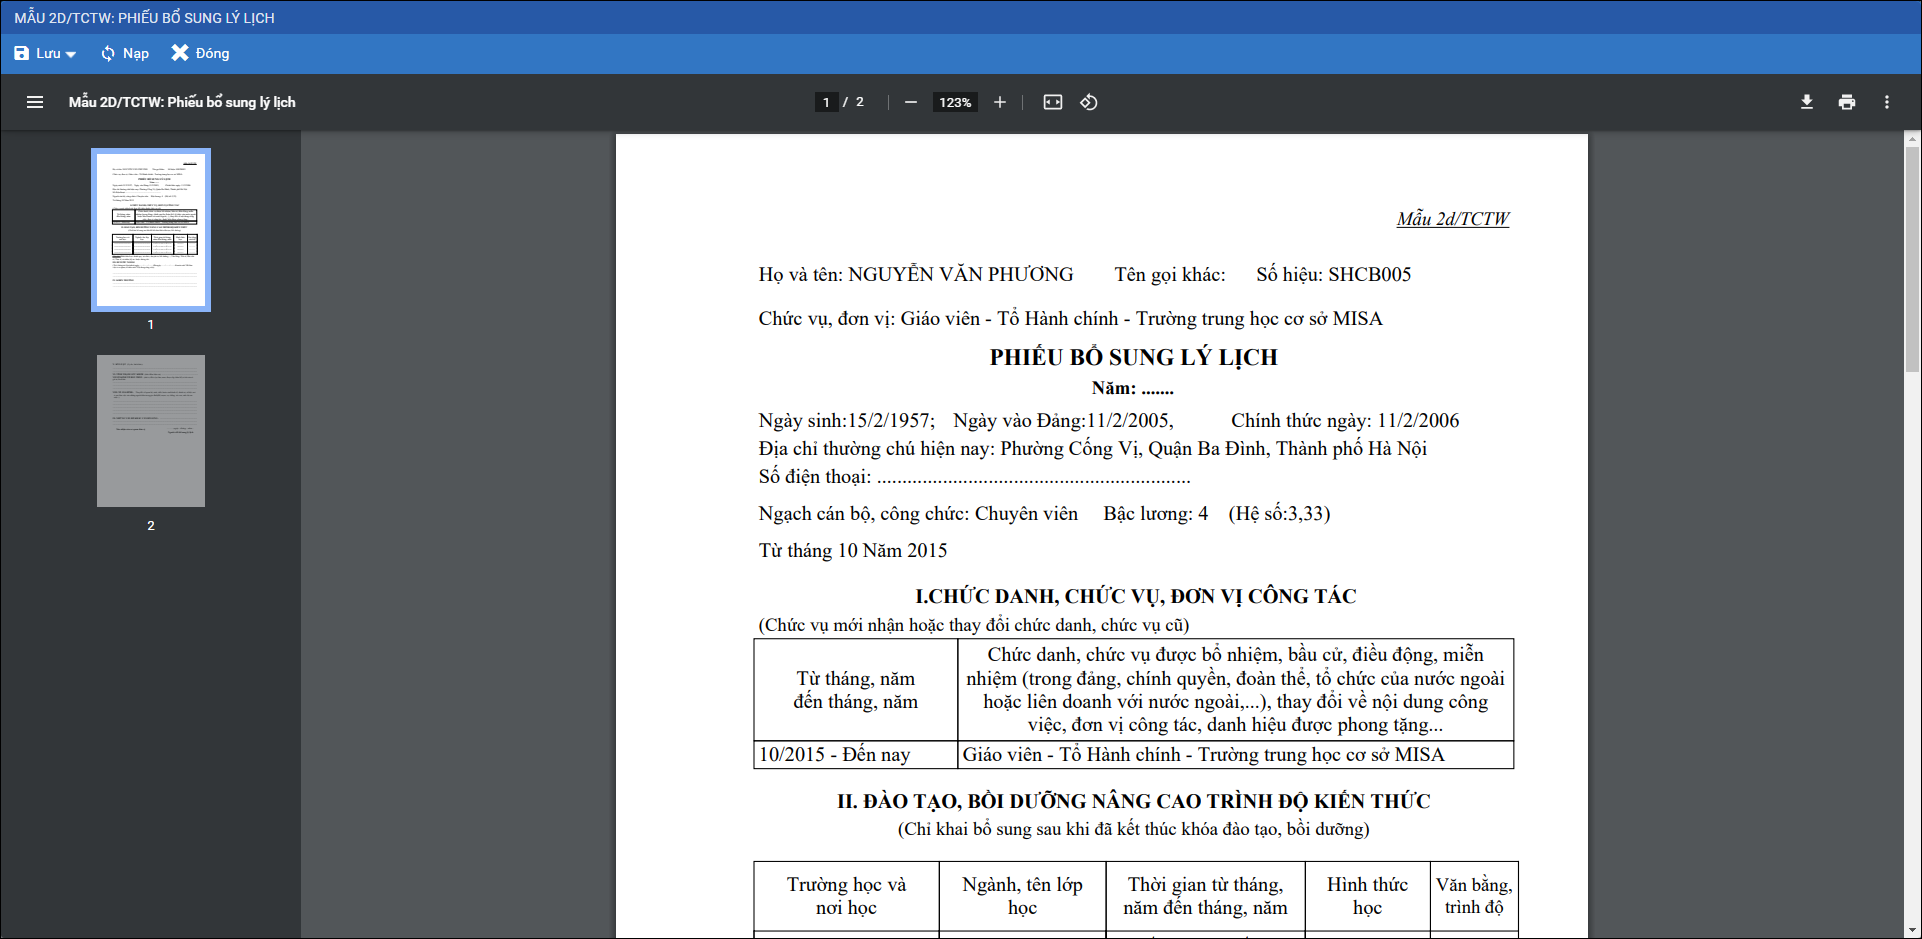Click the vertical scrollbar thumb
Viewport: 1922px width, 939px height.
tap(1912, 260)
